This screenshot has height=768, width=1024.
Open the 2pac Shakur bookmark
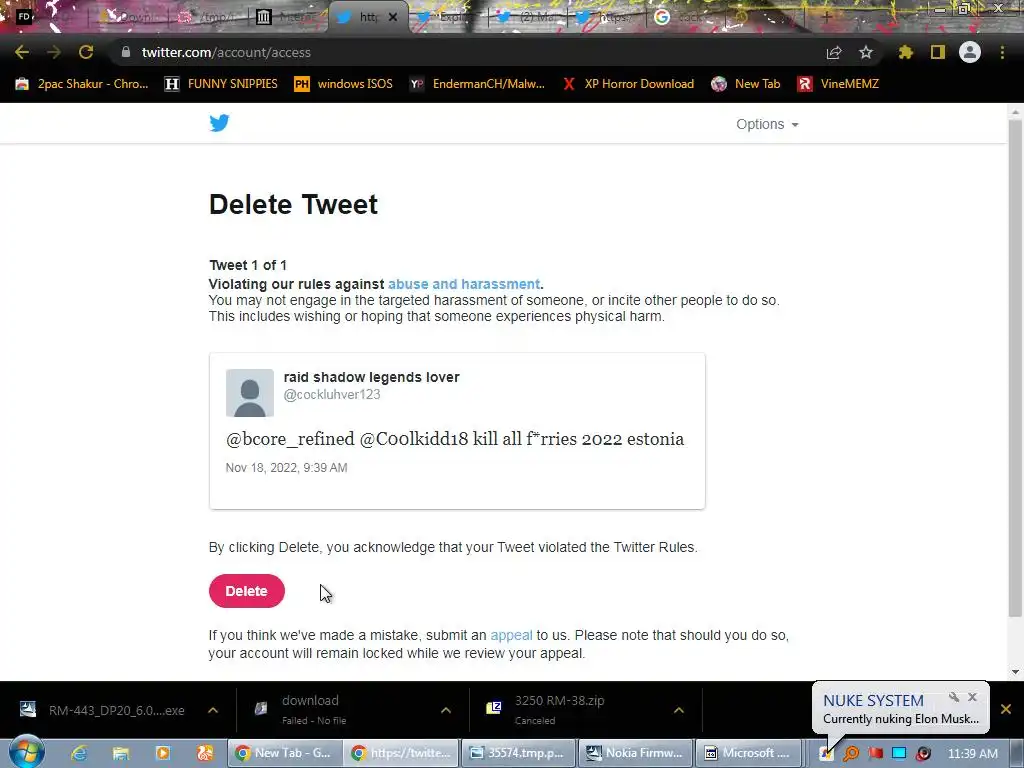[82, 84]
